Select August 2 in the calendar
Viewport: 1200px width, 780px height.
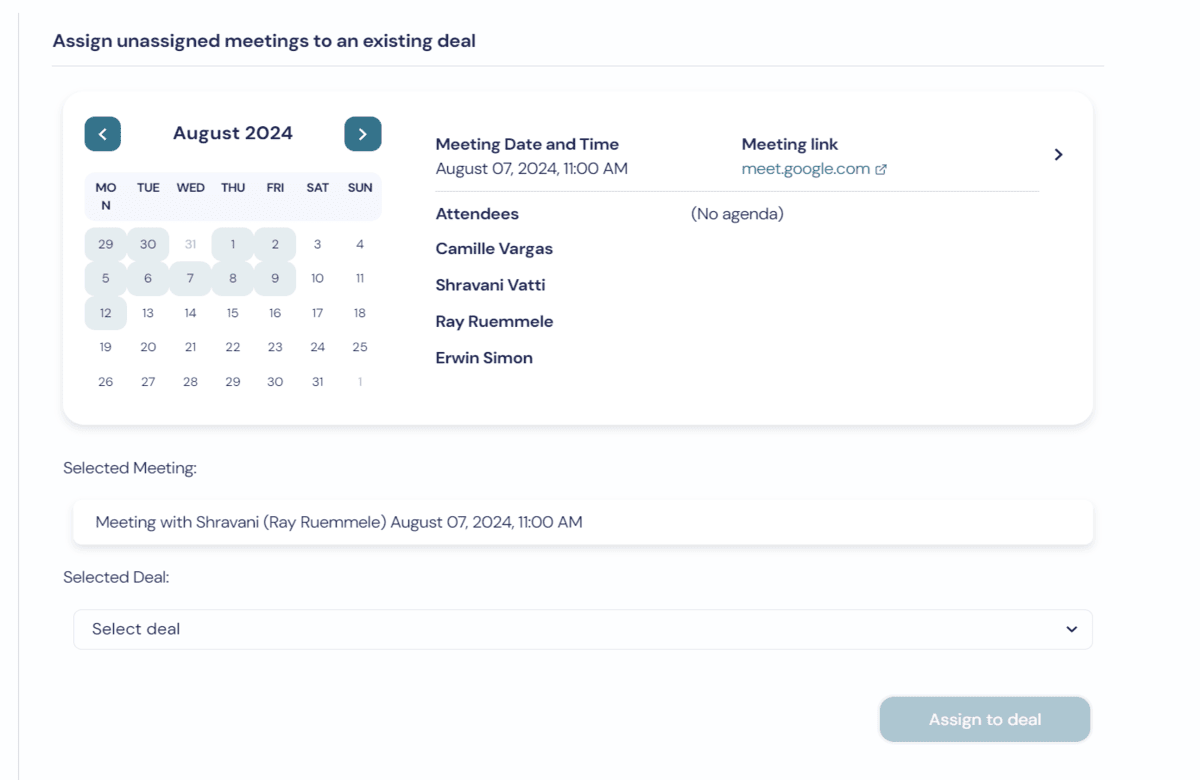[275, 244]
